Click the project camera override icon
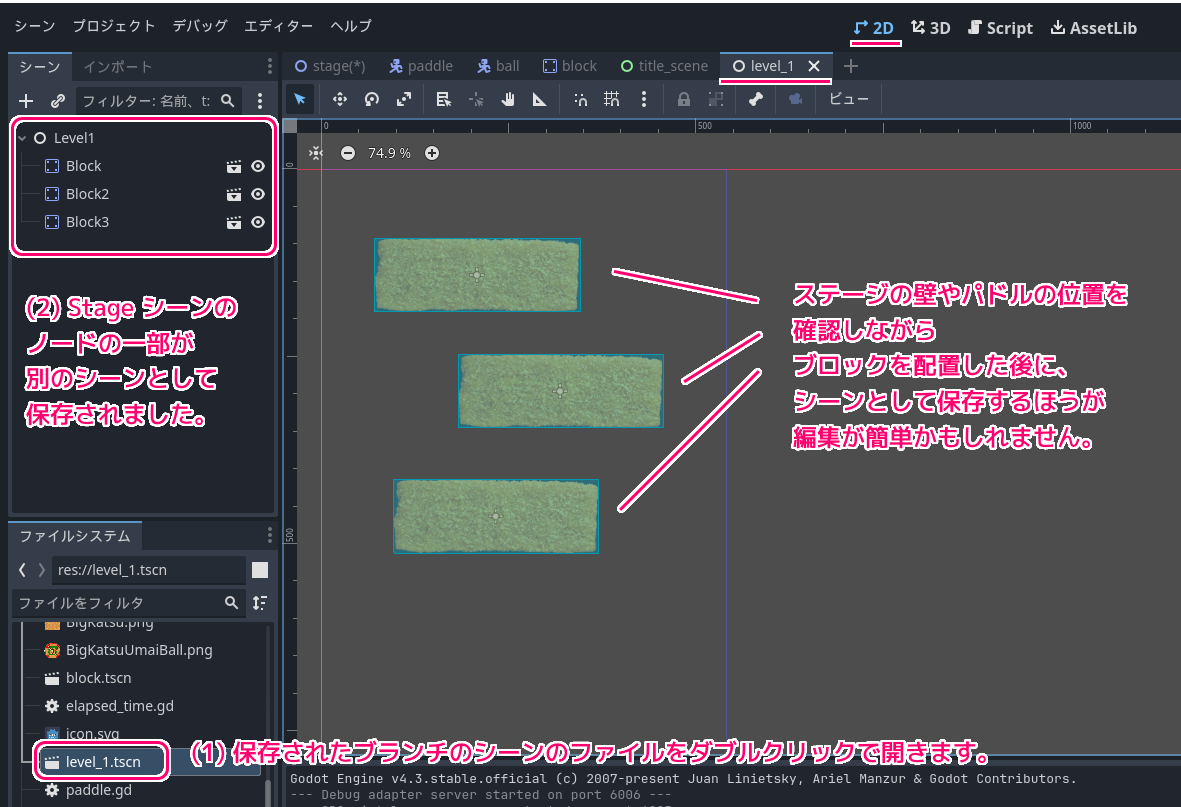Screen dimensions: 1181x807 pyautogui.click(x=795, y=99)
